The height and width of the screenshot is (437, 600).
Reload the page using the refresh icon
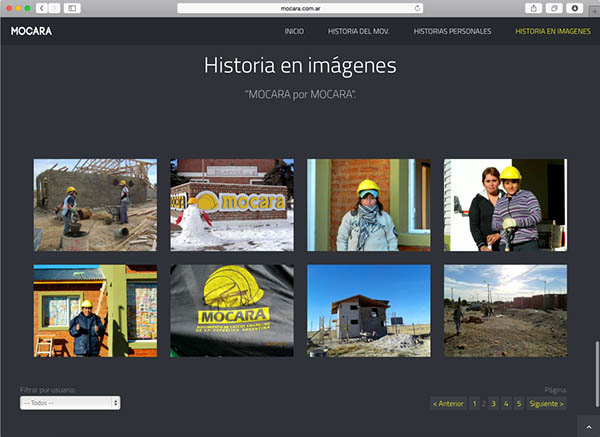[x=416, y=8]
